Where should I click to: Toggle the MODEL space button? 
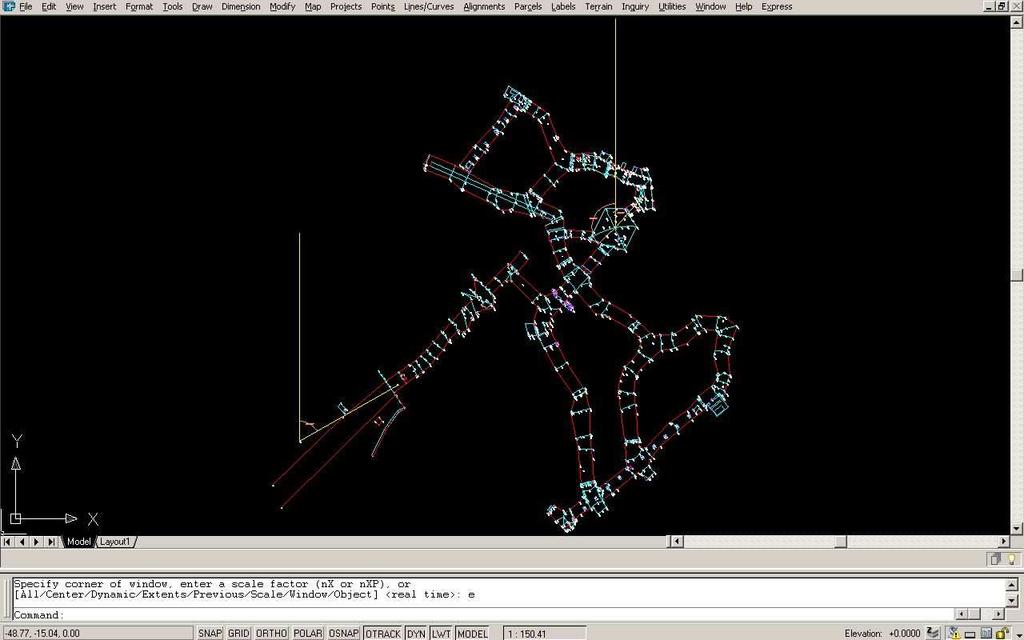[472, 633]
